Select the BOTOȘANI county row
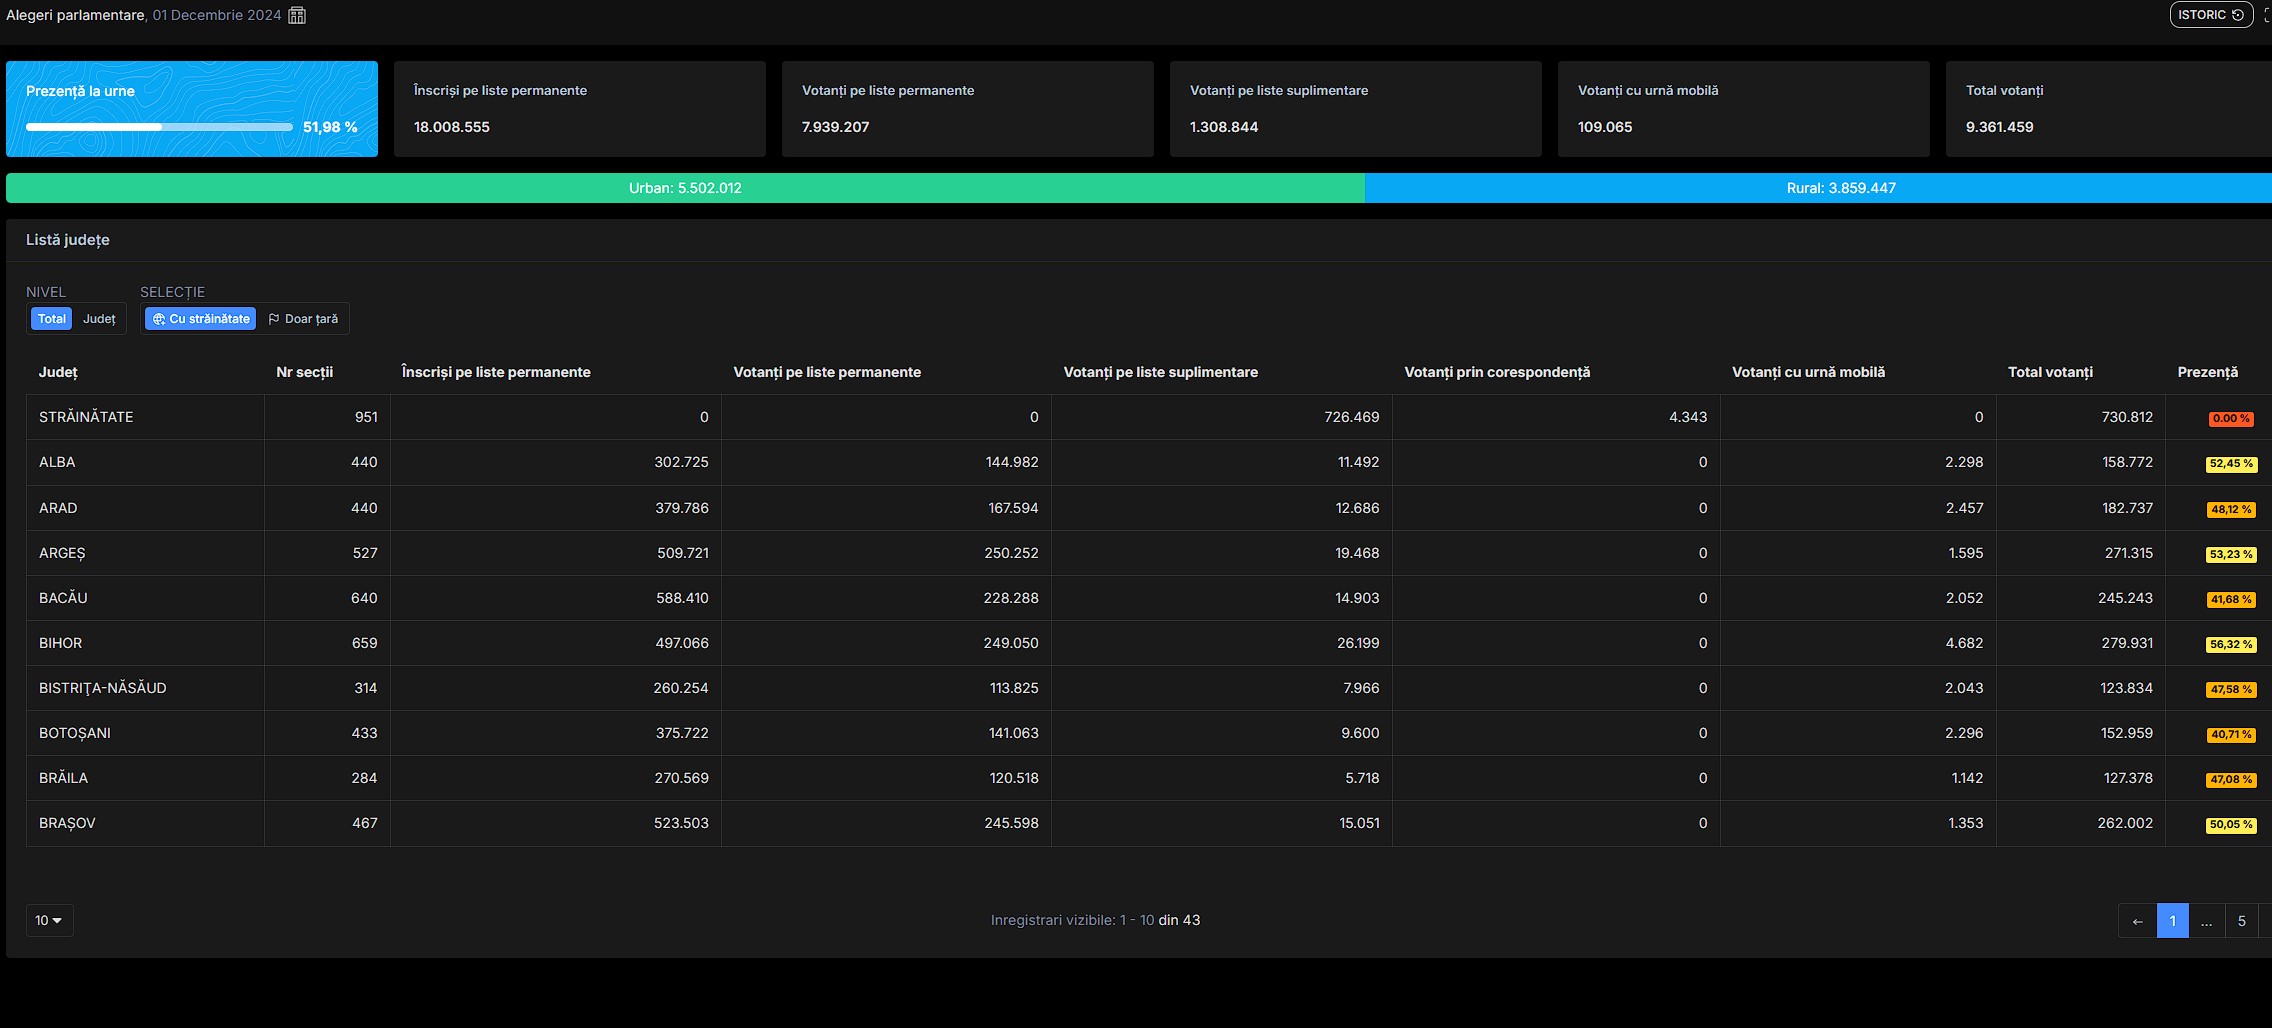This screenshot has height=1028, width=2272. (x=1148, y=733)
